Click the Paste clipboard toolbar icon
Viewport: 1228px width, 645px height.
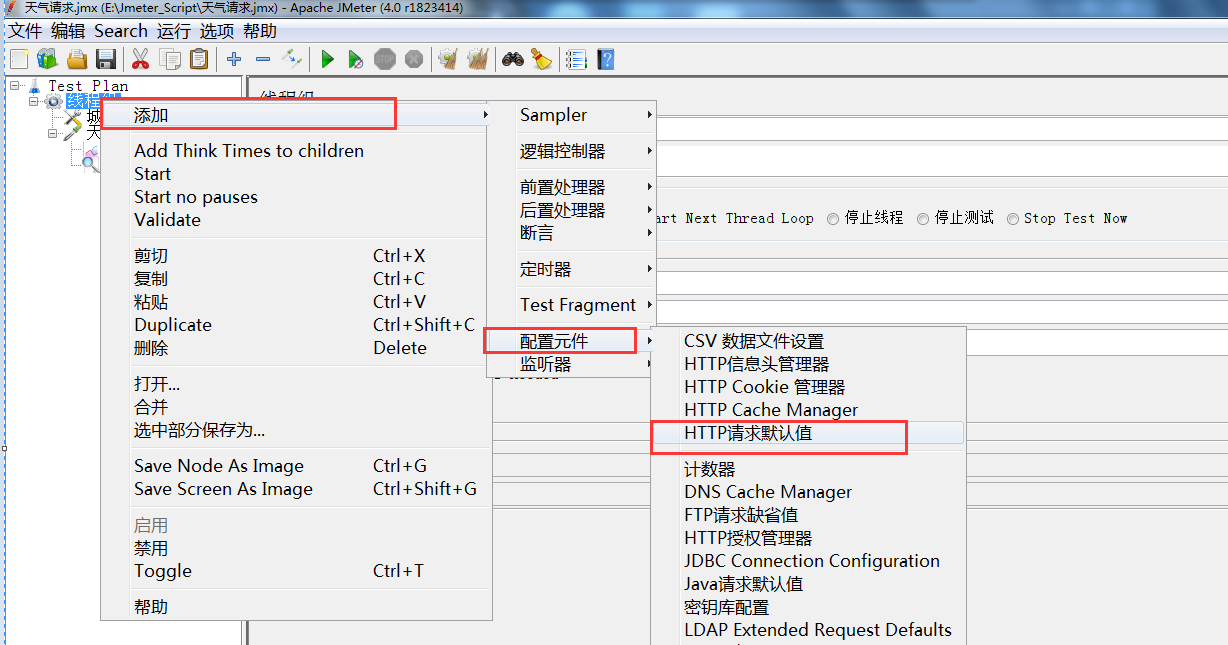coord(199,59)
